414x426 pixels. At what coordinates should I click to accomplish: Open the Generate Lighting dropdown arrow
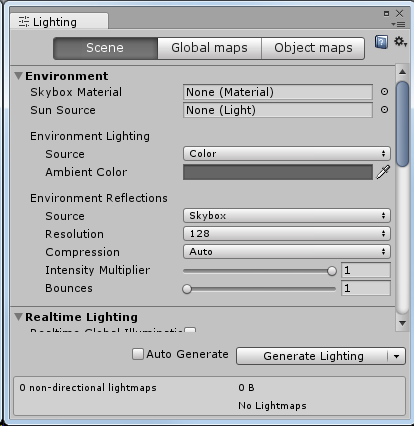(397, 356)
